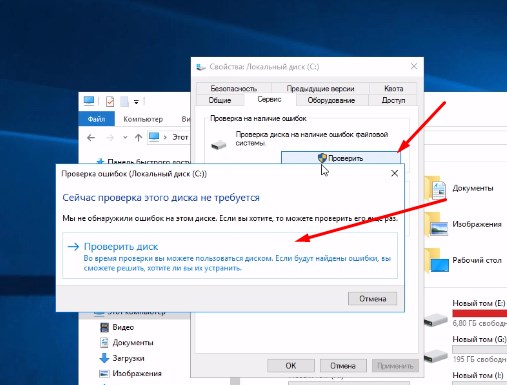507x385 pixels.
Task: Open the recent locations dropdown chevron
Action: [x=125, y=137]
